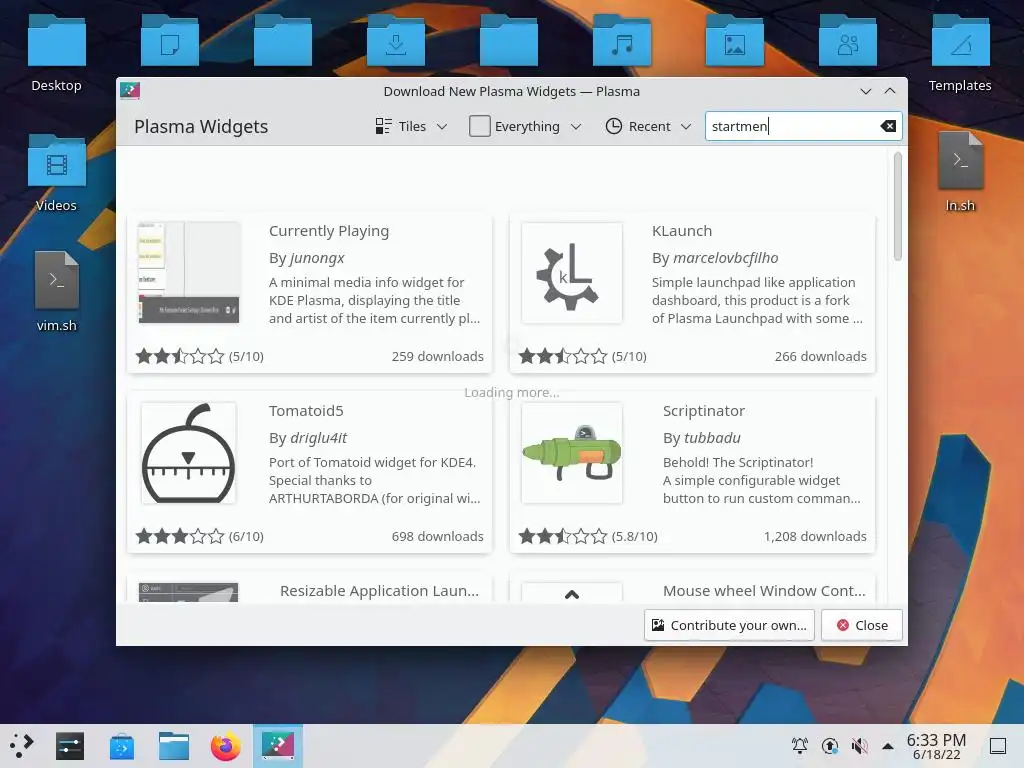1024x768 pixels.
Task: Open the Everything filter dropdown
Action: 526,126
